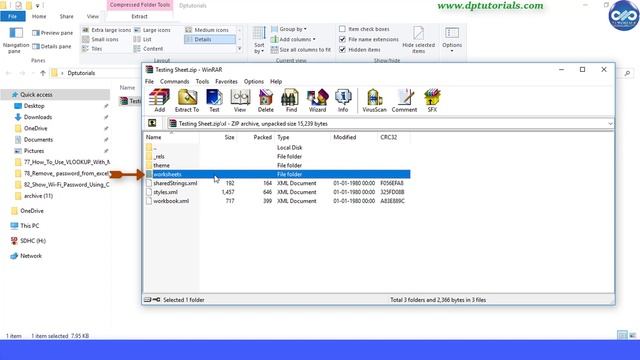The height and width of the screenshot is (360, 640).
Task: Run VirusScan from WinRAR toolbar
Action: [374, 100]
